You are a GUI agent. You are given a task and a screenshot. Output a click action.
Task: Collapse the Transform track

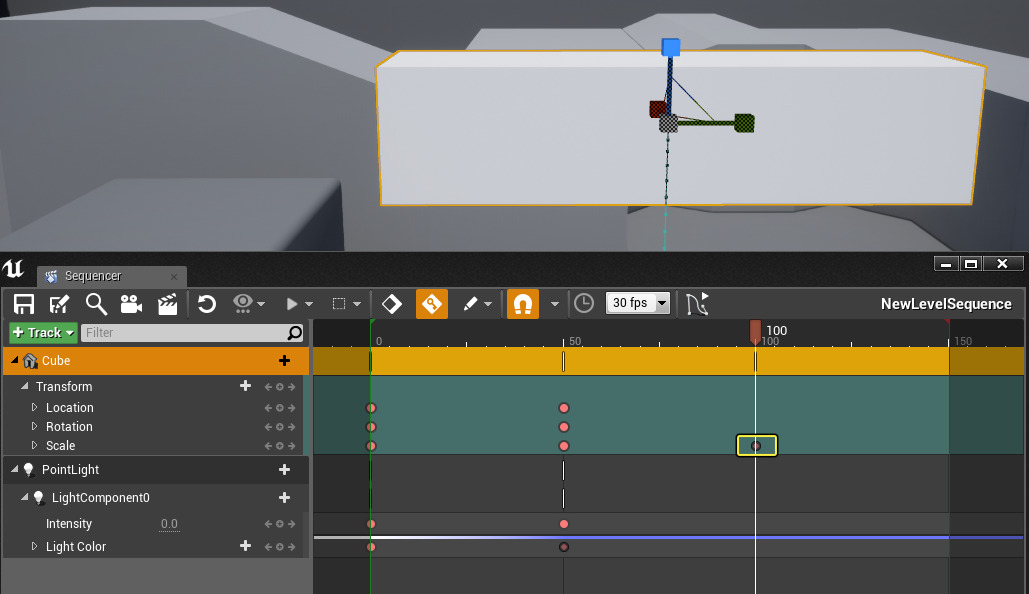click(x=26, y=386)
